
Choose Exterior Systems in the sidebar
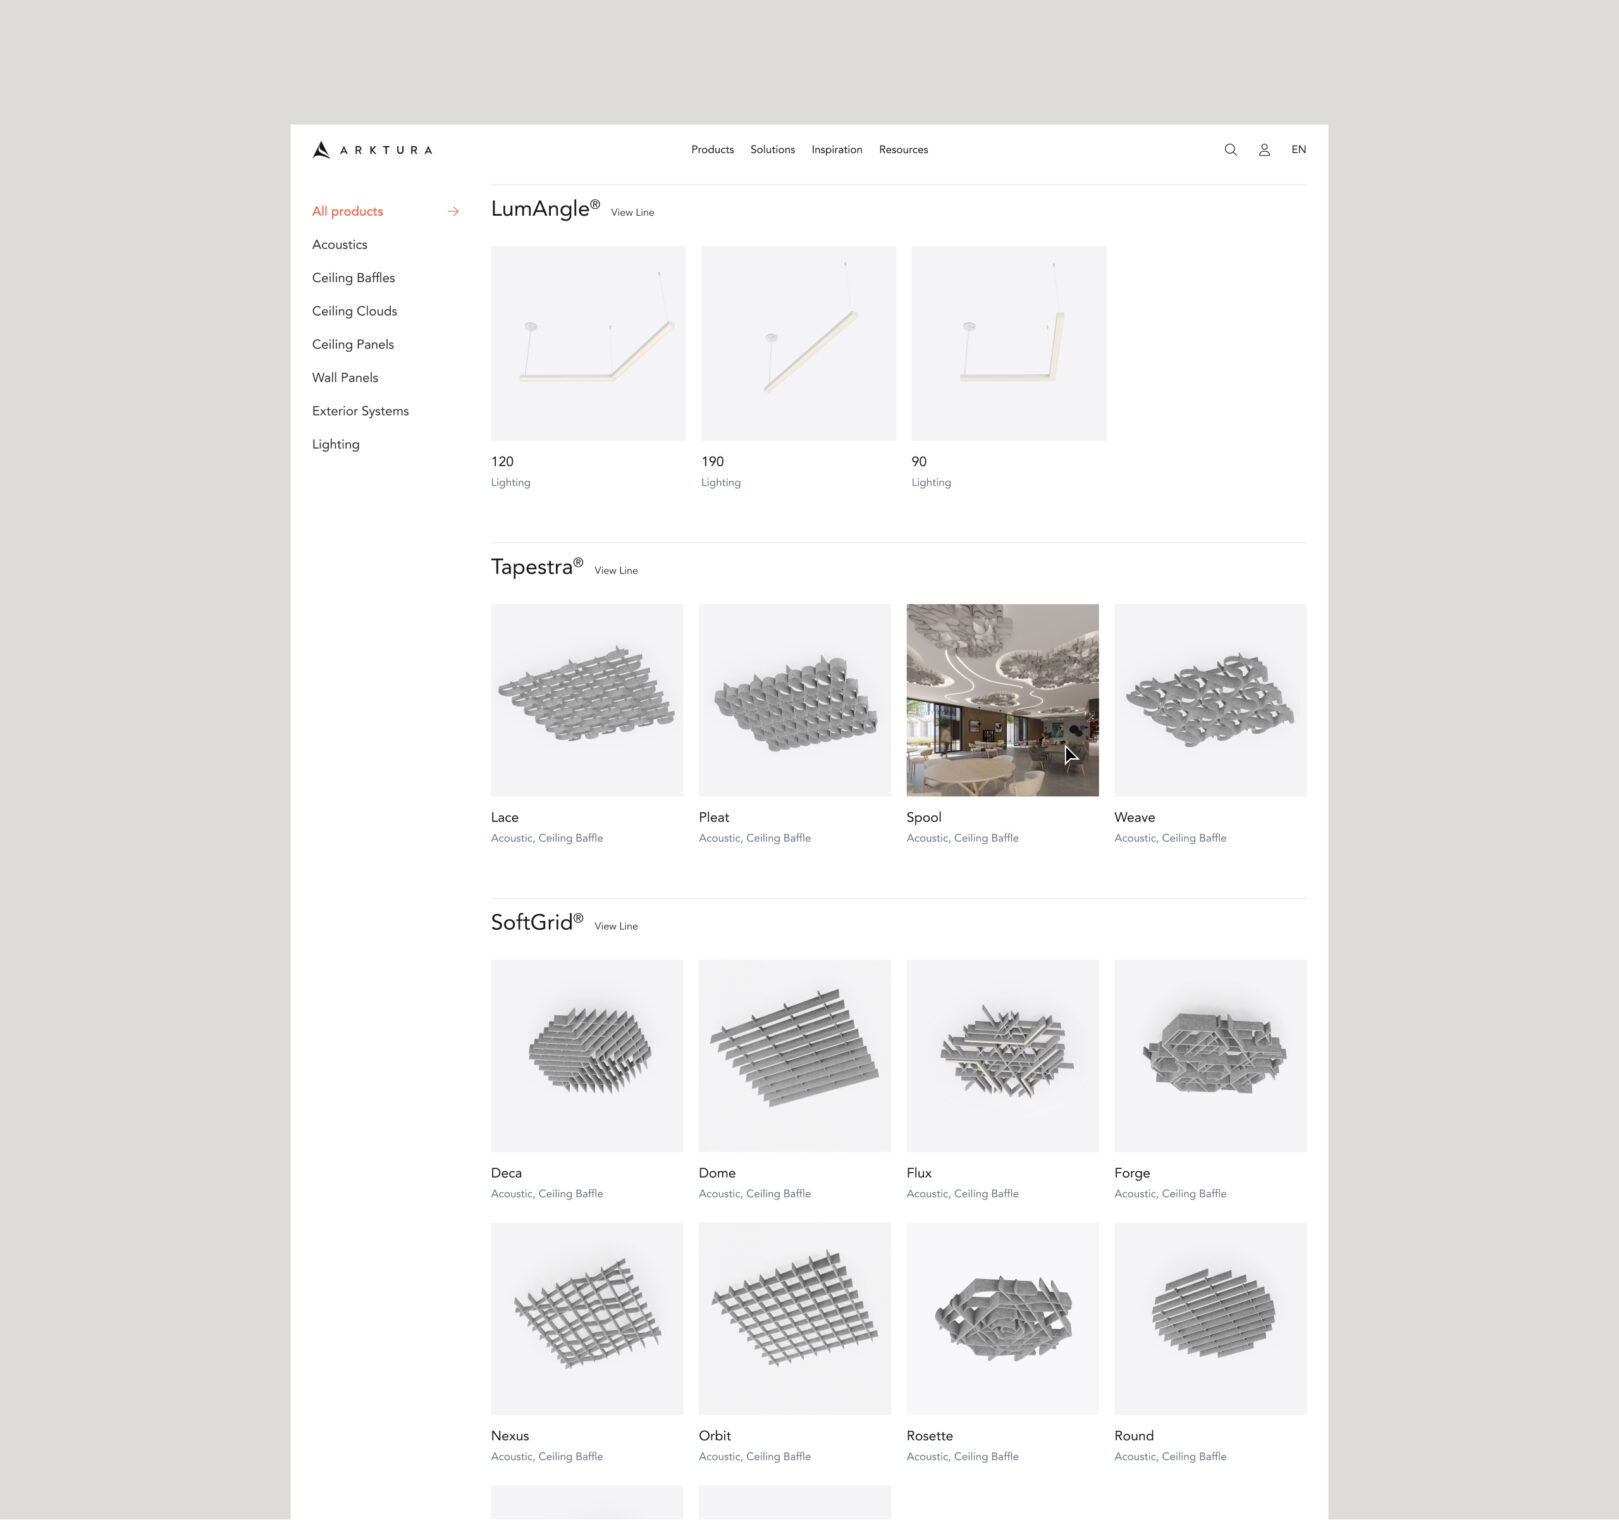(x=360, y=411)
